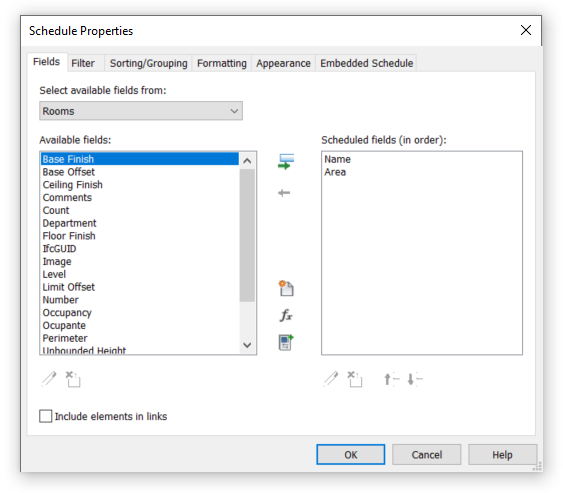Open the Formatting tab
The height and width of the screenshot is (493, 563).
(x=222, y=63)
